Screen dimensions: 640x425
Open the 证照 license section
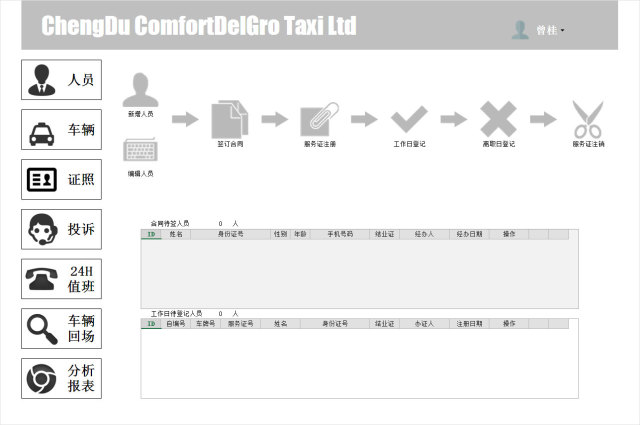[61, 179]
